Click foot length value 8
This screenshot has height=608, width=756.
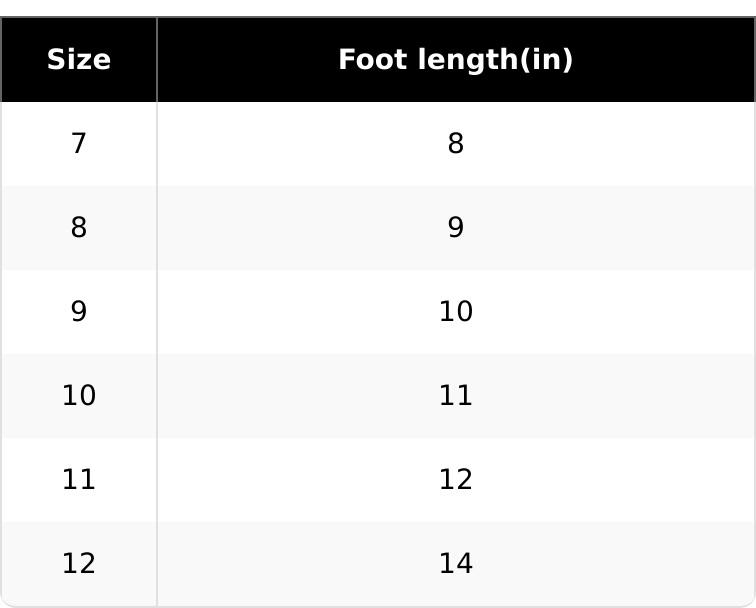pos(455,144)
